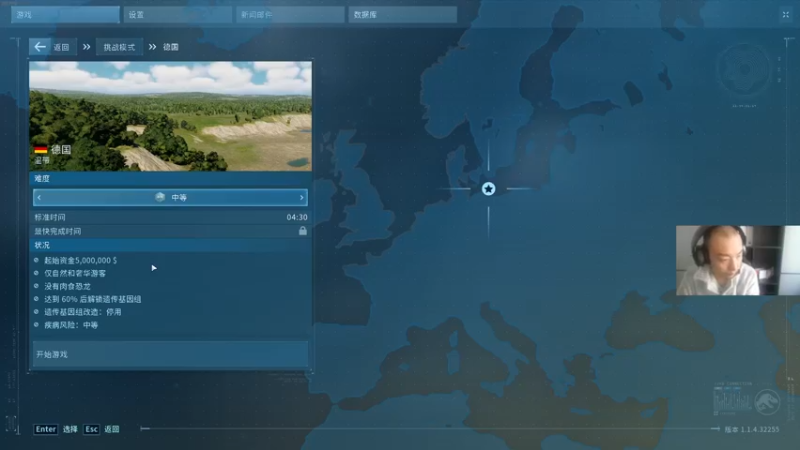Select 疾病风险：中等 condition

tap(71, 325)
